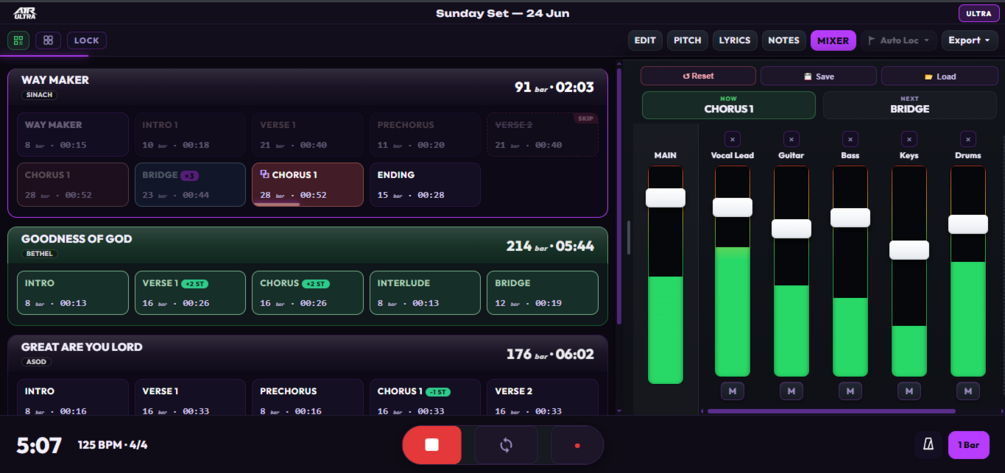The height and width of the screenshot is (473, 1005).
Task: Remove the Vocal Lead channel with its X icon
Action: (732, 138)
